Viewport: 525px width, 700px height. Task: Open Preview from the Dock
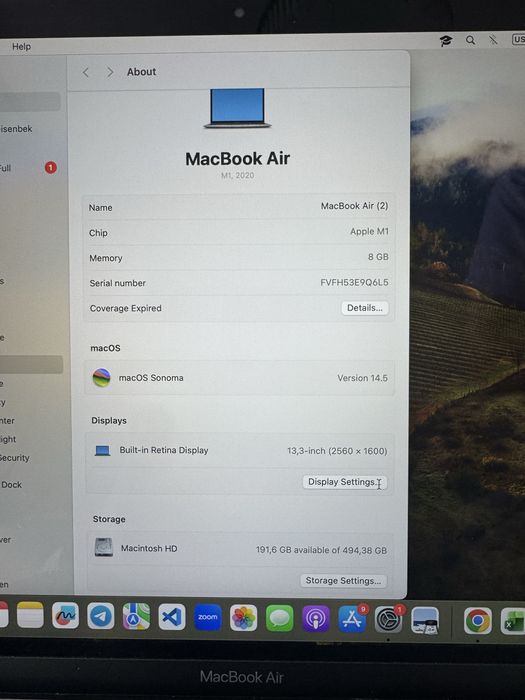425,620
